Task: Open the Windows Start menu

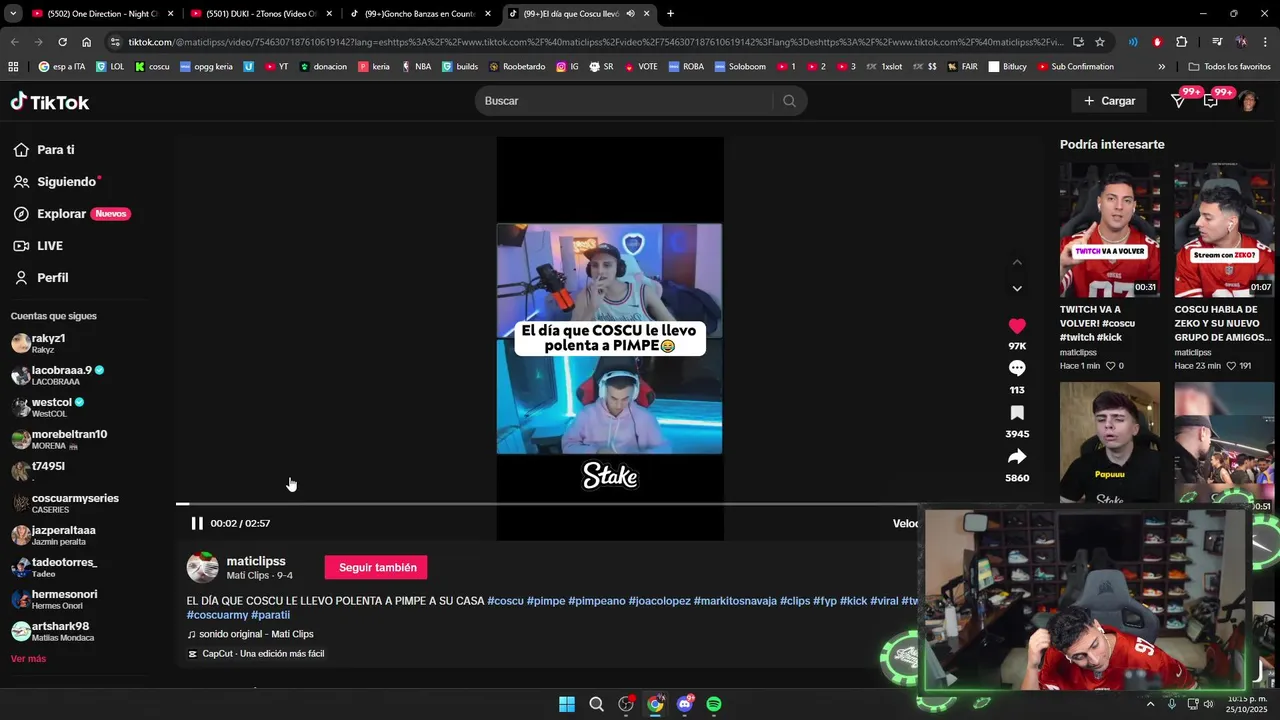Action: [x=567, y=704]
